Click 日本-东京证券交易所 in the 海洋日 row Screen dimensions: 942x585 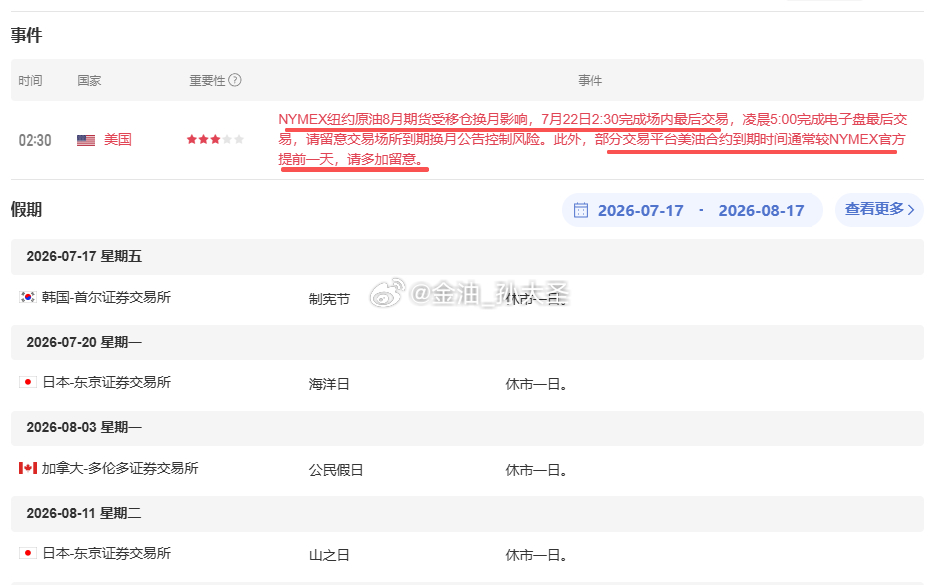(x=107, y=383)
